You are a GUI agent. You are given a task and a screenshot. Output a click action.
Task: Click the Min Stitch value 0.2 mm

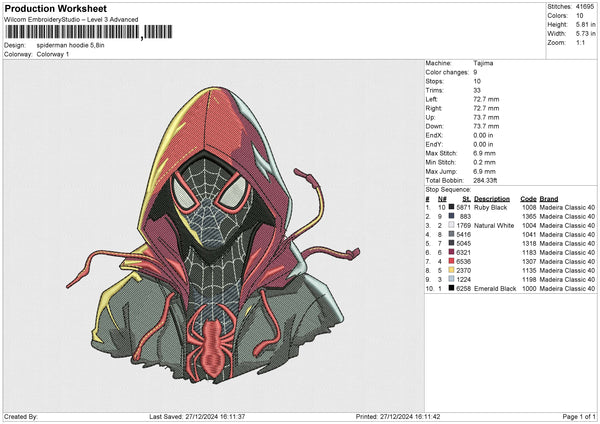pos(484,162)
